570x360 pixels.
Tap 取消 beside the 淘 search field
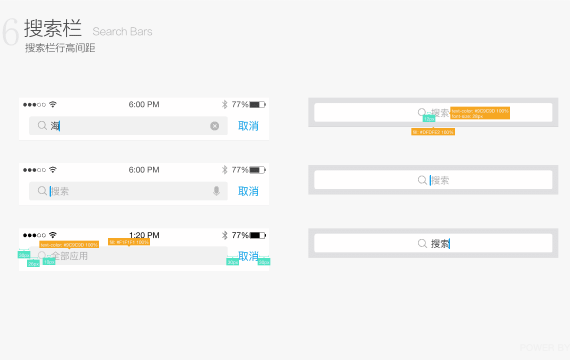(248, 126)
